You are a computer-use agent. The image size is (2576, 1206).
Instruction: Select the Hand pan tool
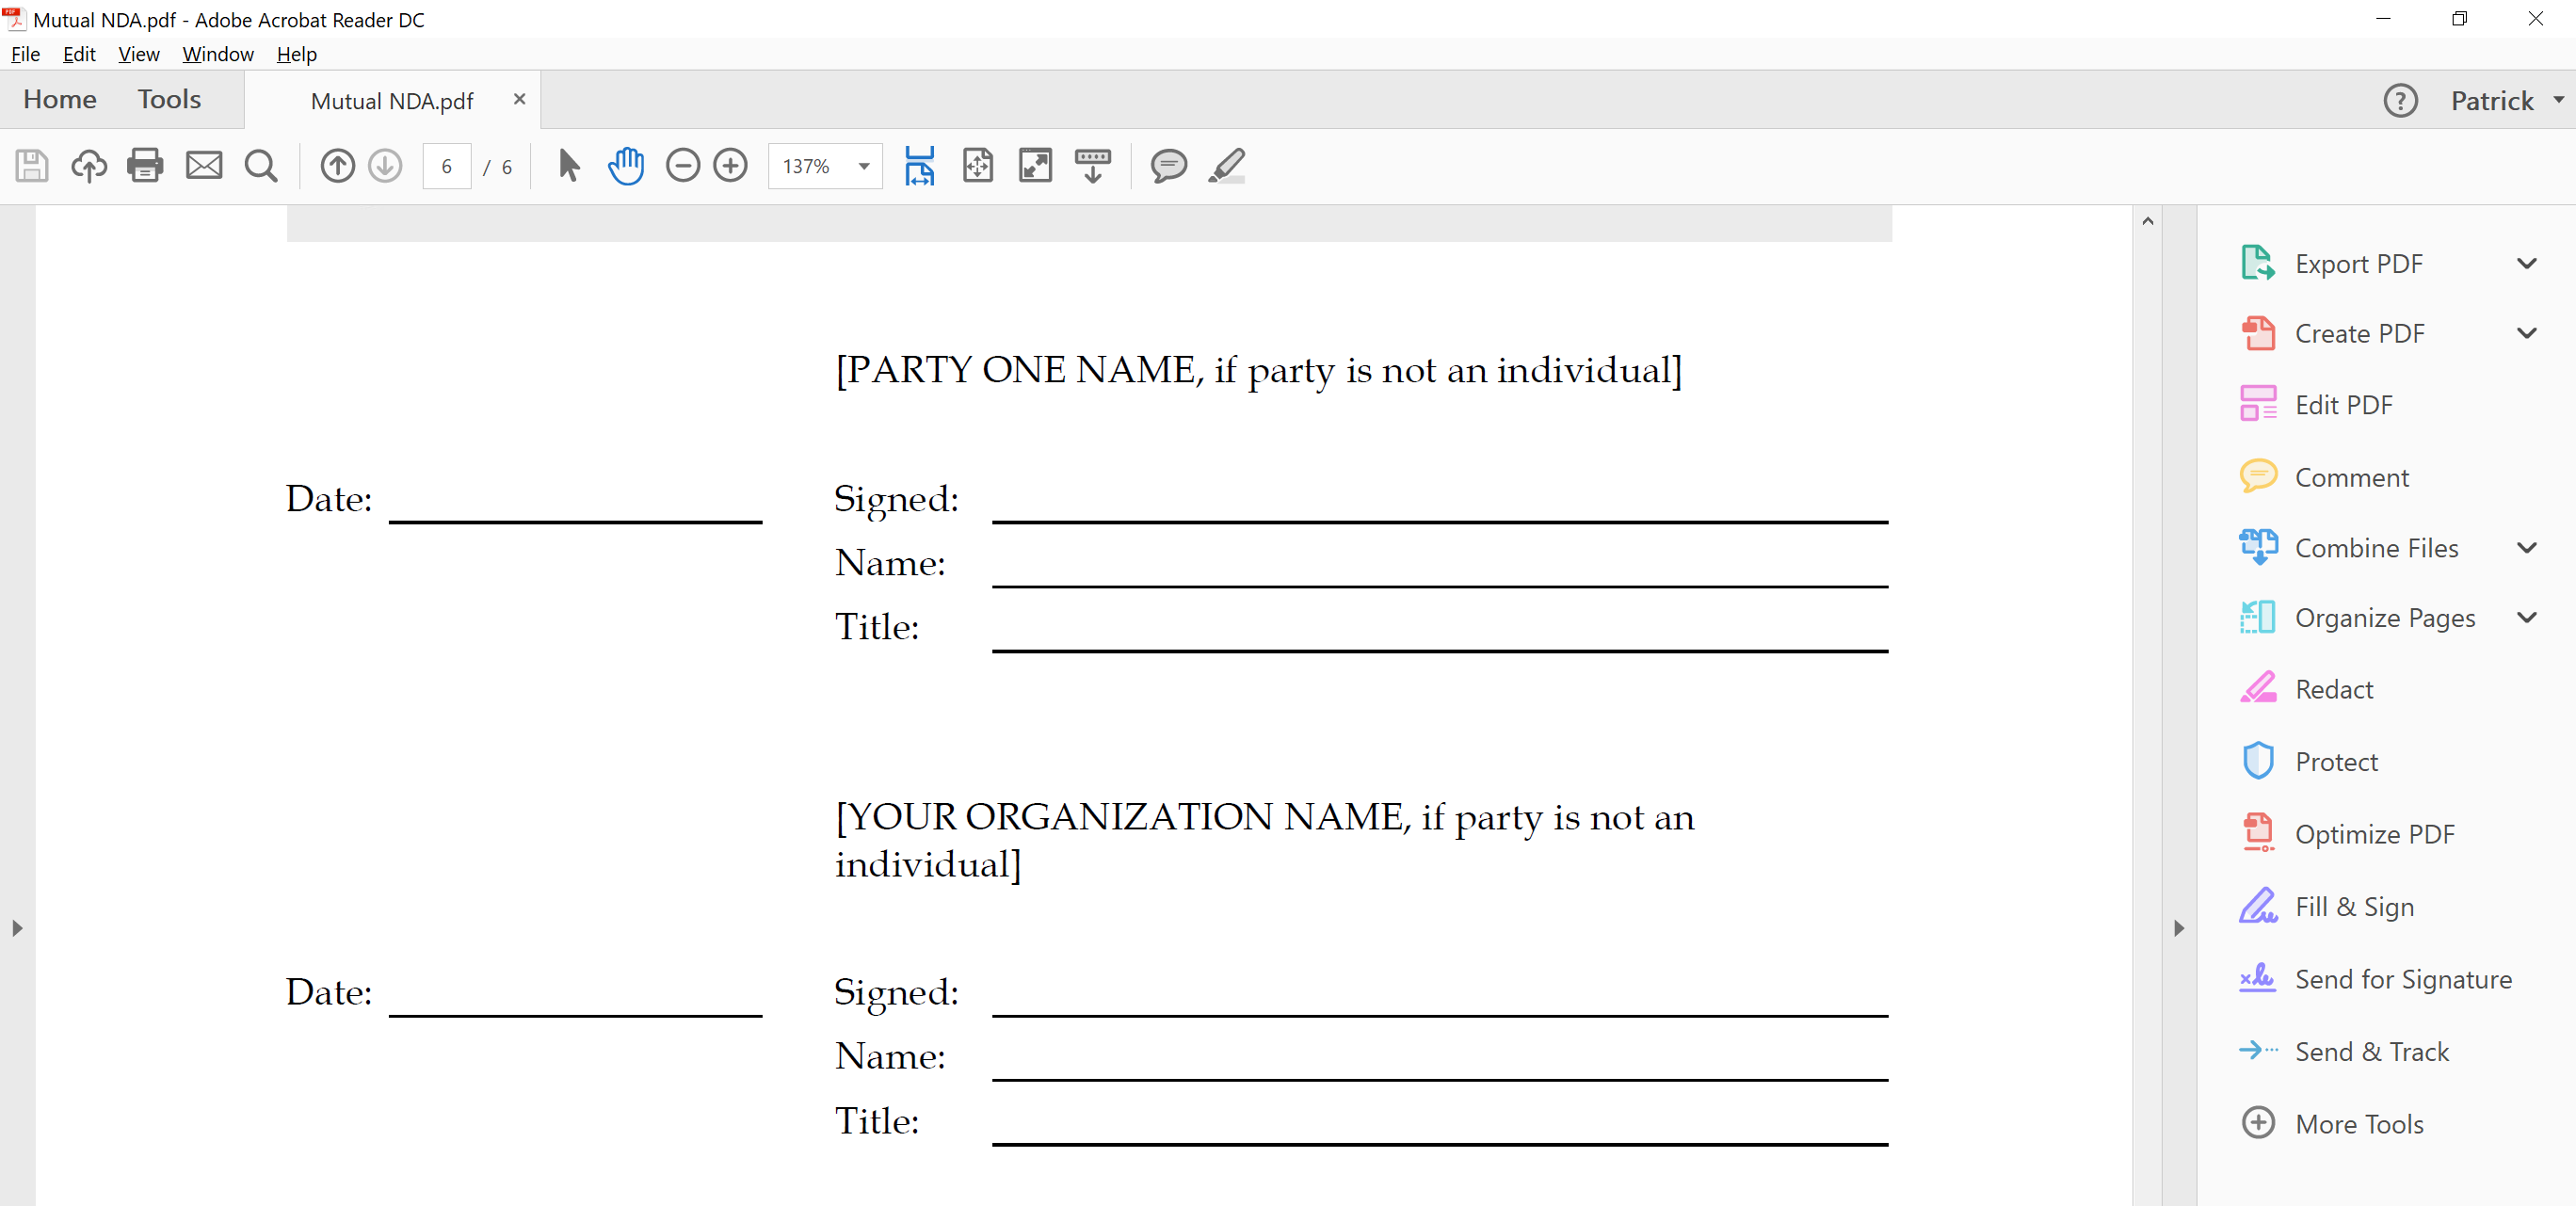[626, 166]
